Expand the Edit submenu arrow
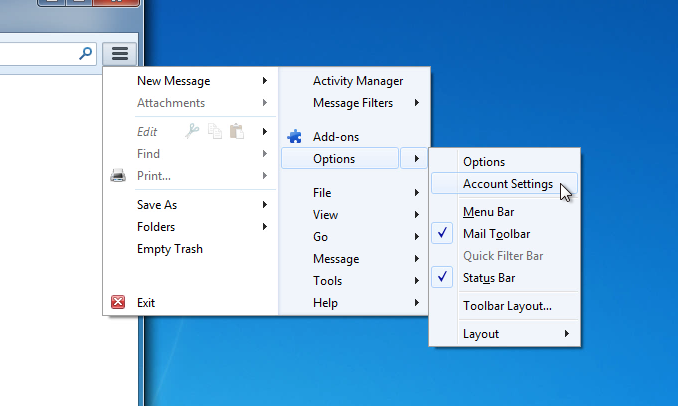 [x=265, y=131]
